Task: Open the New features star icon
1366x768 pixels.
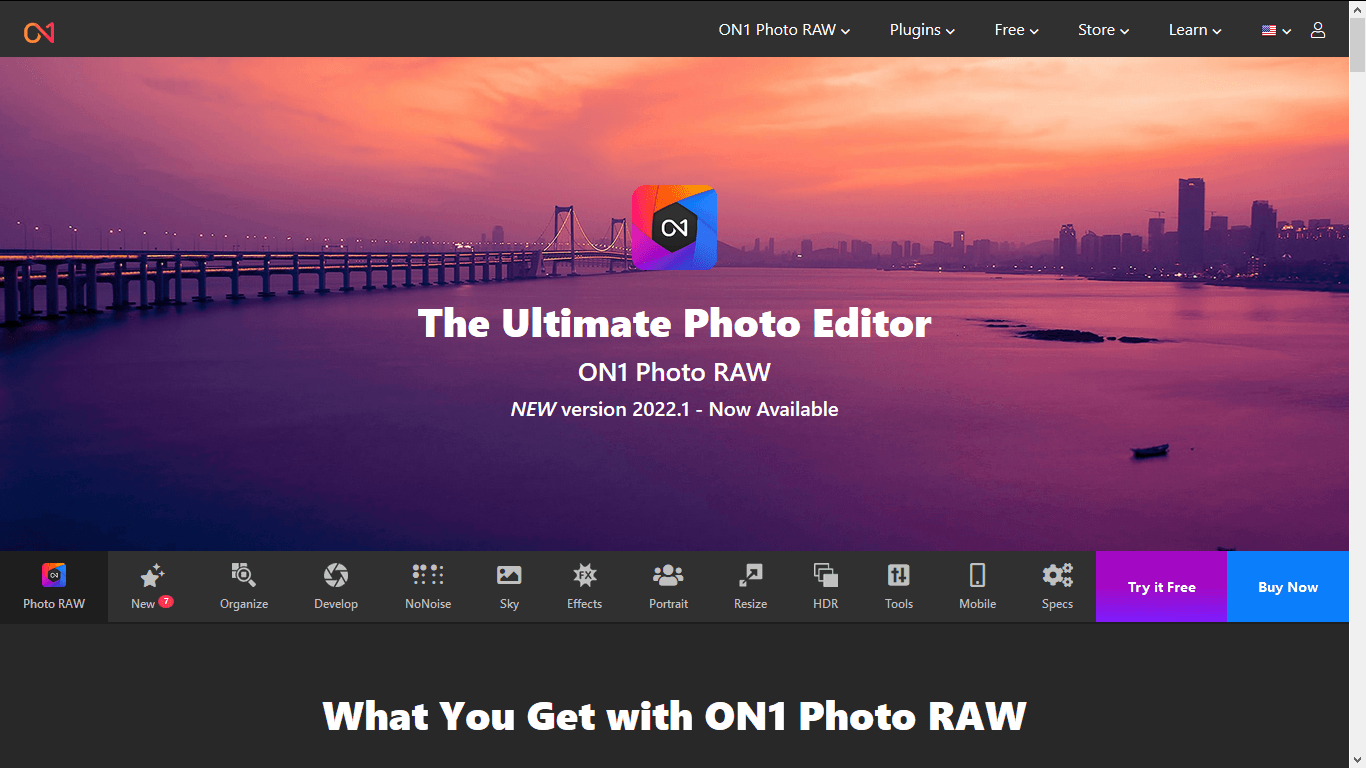Action: (x=152, y=575)
